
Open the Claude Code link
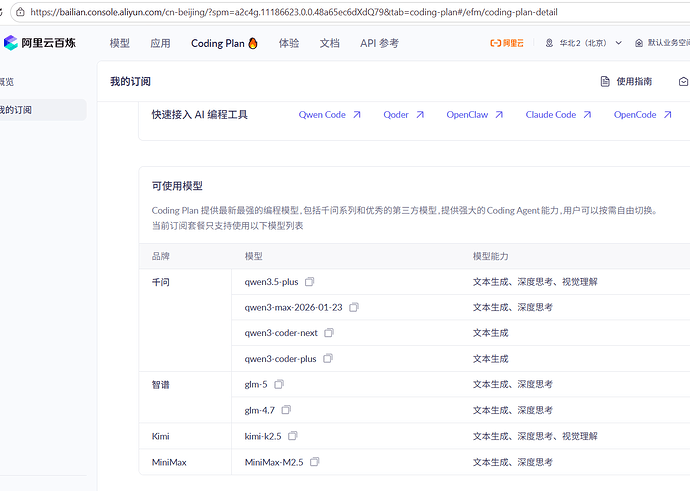(x=558, y=115)
